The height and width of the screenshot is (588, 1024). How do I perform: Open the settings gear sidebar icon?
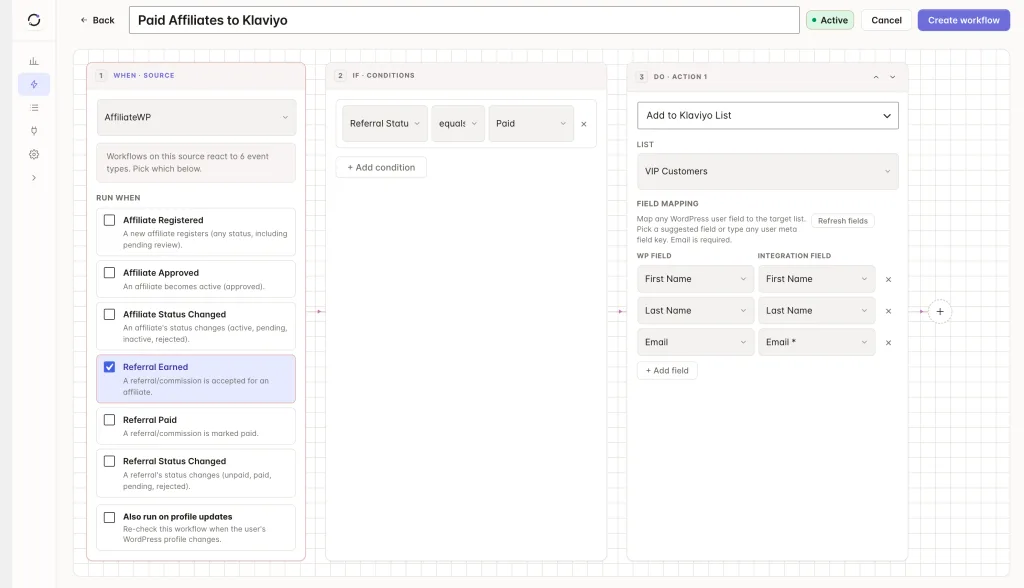[34, 154]
